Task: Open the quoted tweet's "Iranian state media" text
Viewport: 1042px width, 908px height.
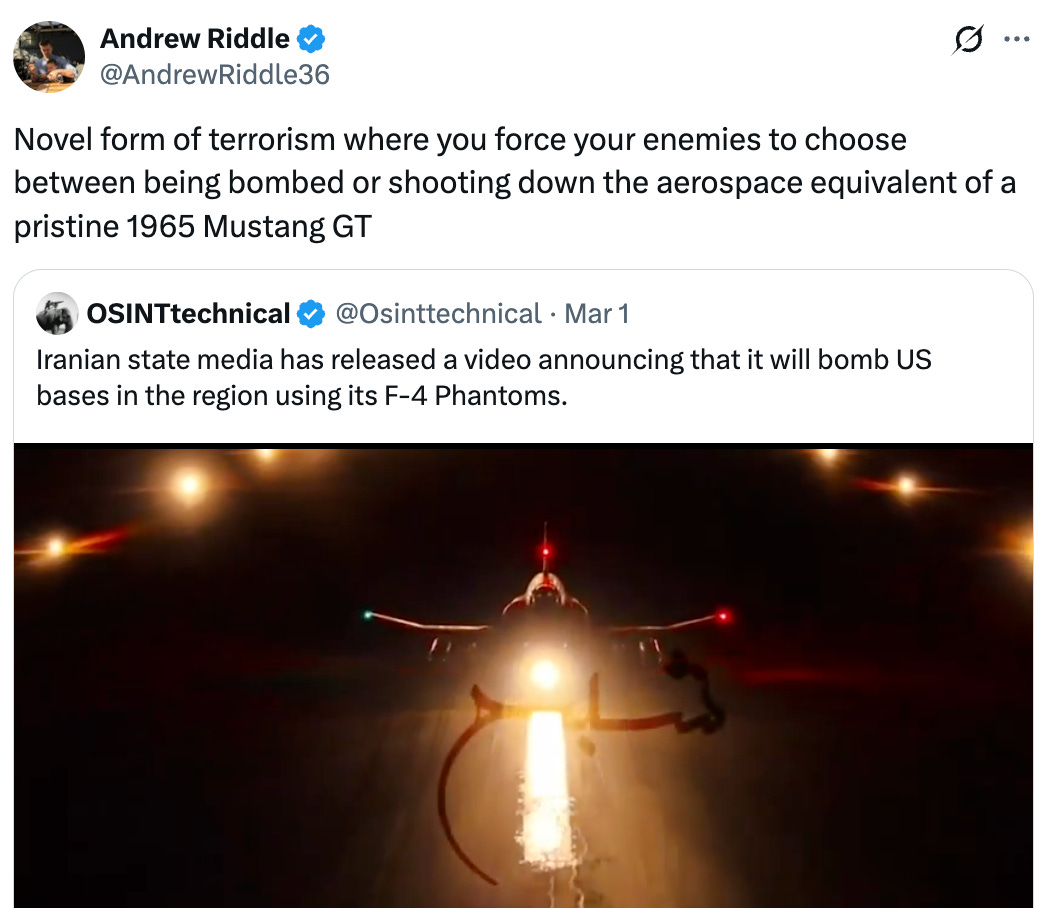Action: coord(484,360)
